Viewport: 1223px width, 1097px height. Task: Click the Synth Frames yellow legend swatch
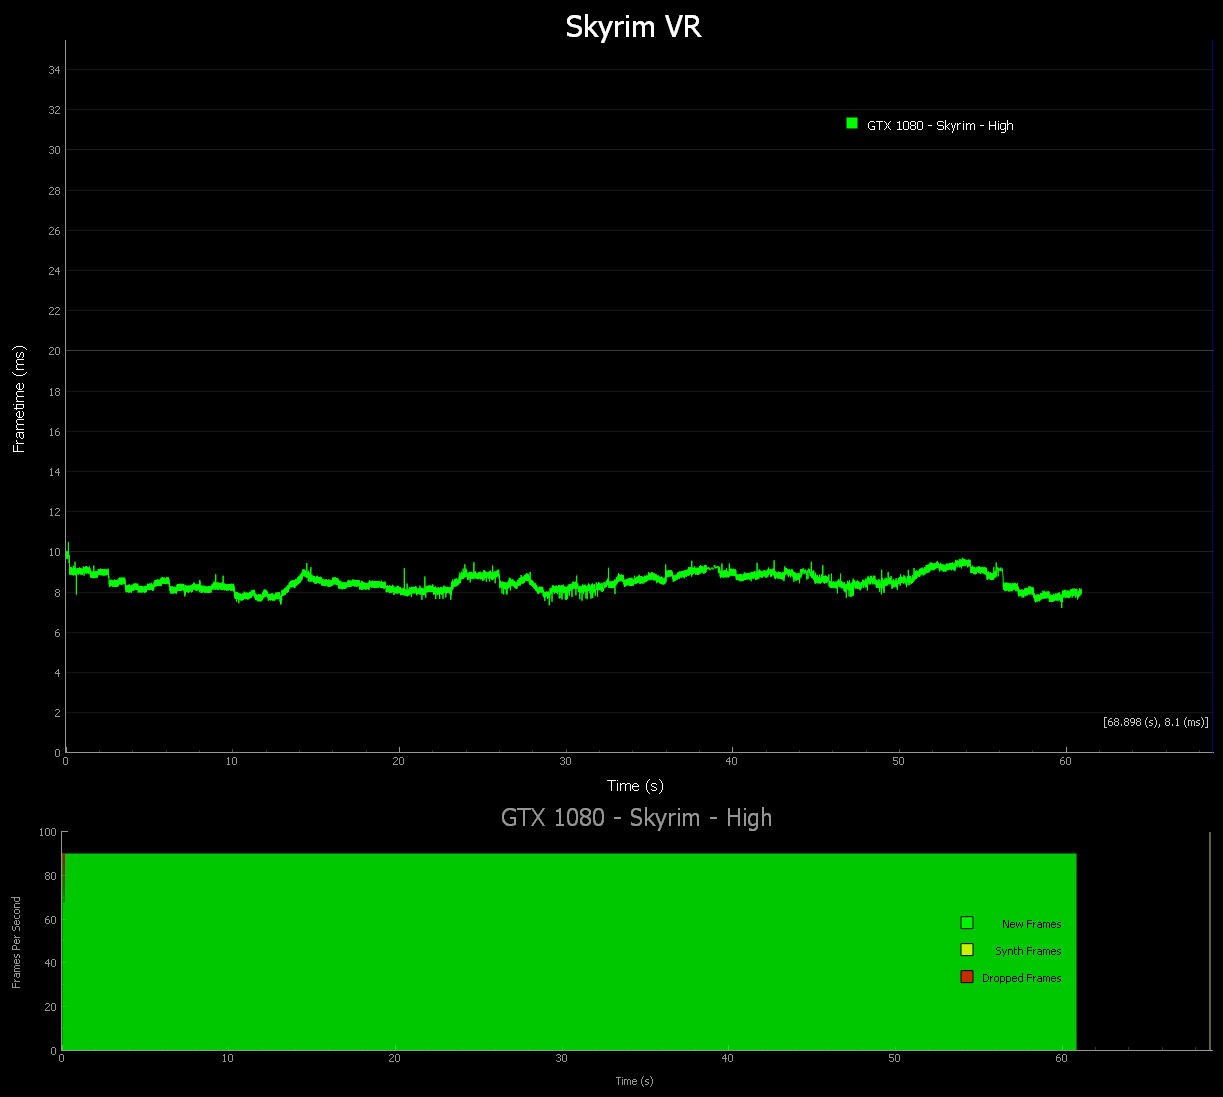click(967, 950)
